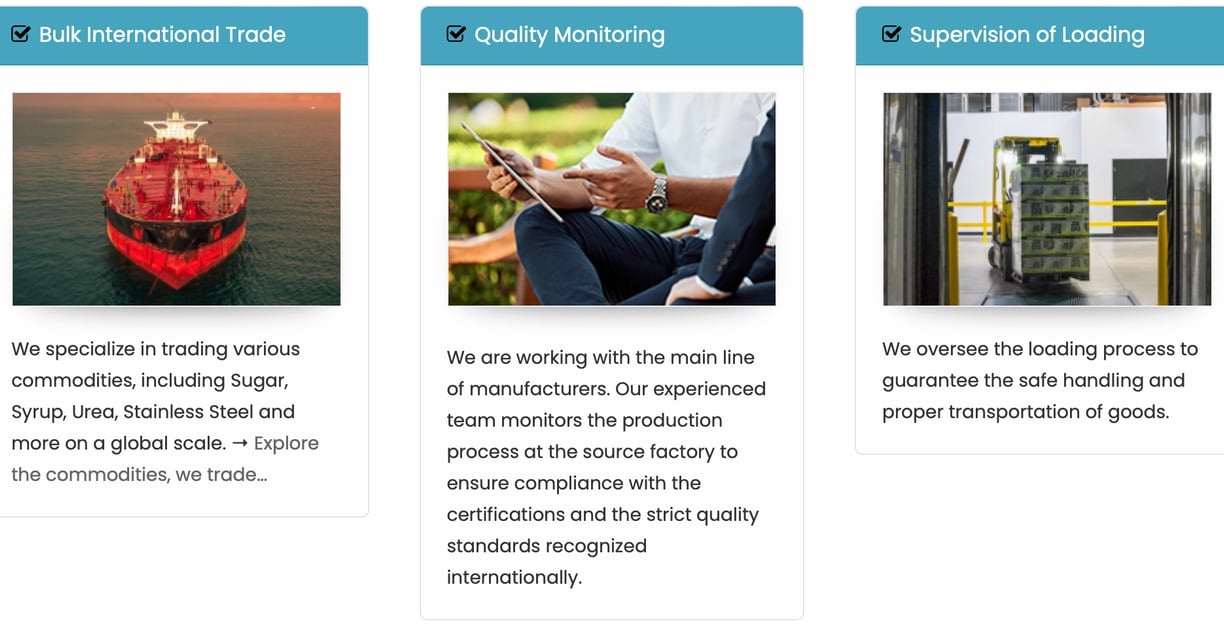This screenshot has height=640, width=1224.
Task: Open the red cargo ship photo
Action: (176, 199)
